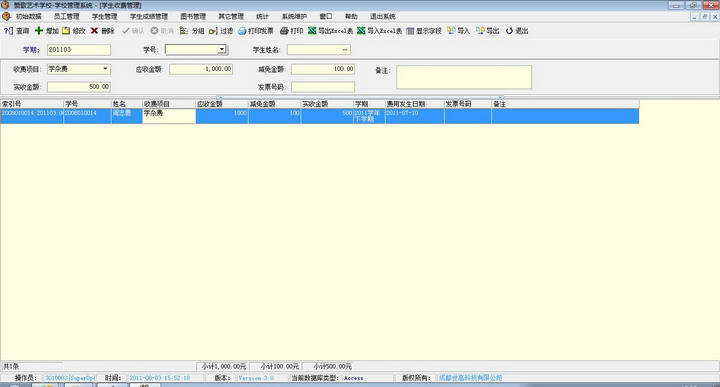
Task: Open the 系统维护 menu
Action: coord(294,16)
